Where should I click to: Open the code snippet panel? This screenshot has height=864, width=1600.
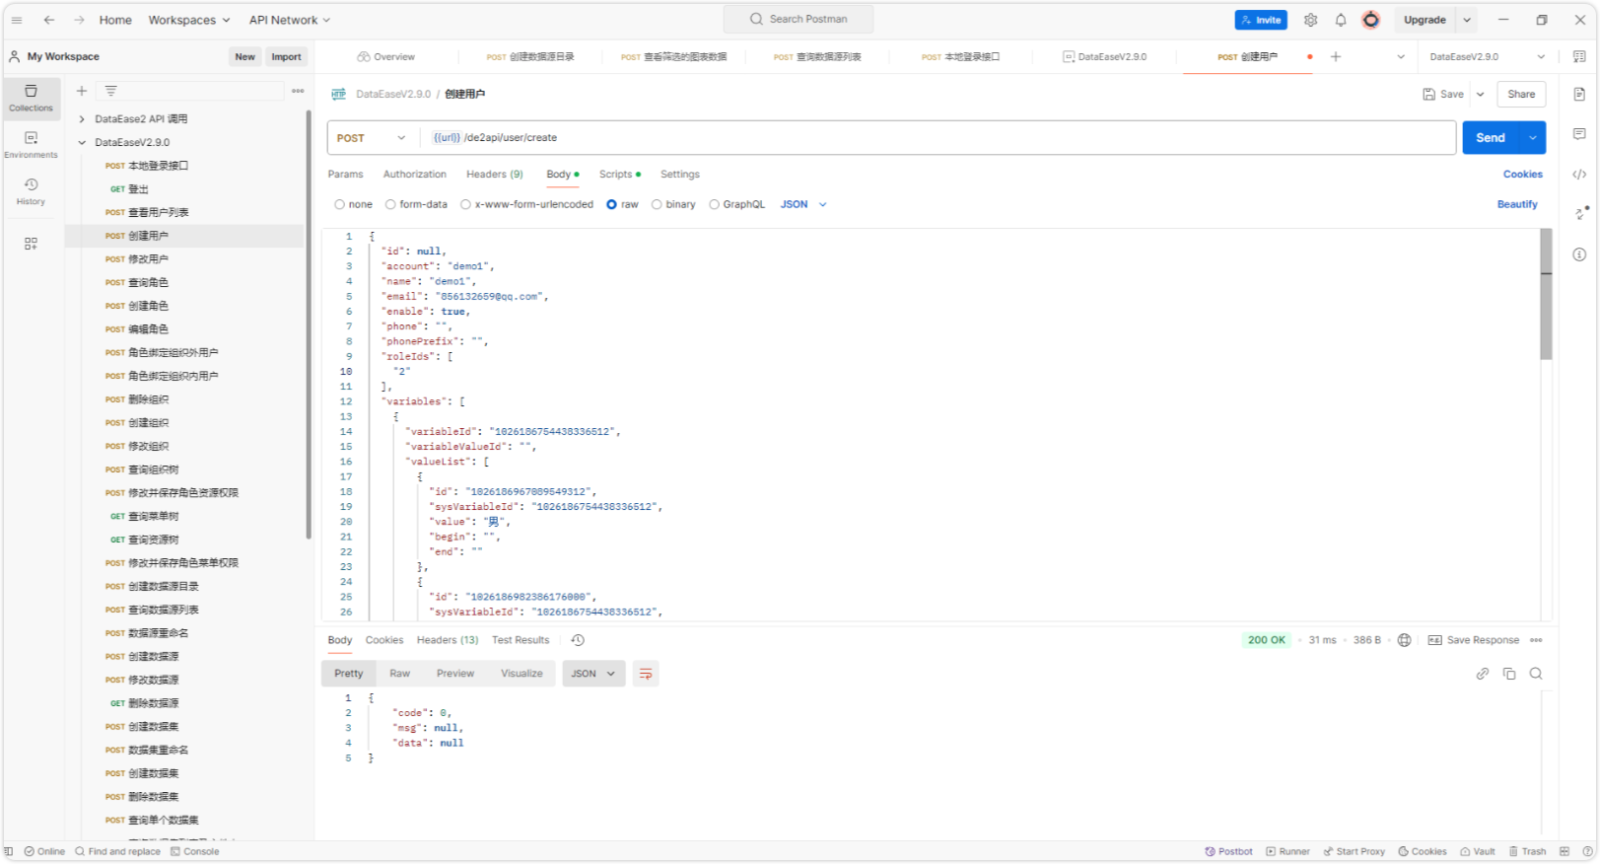coord(1579,174)
